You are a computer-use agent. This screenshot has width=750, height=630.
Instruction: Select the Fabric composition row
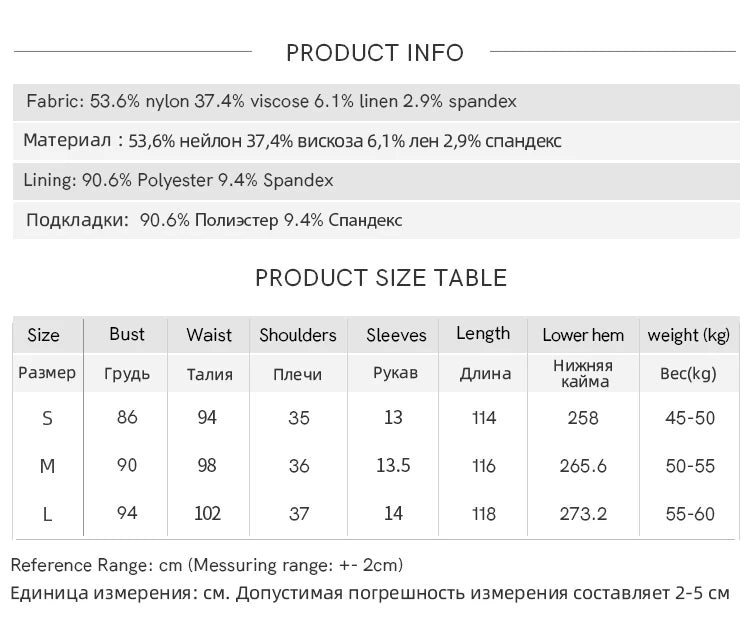click(x=376, y=102)
